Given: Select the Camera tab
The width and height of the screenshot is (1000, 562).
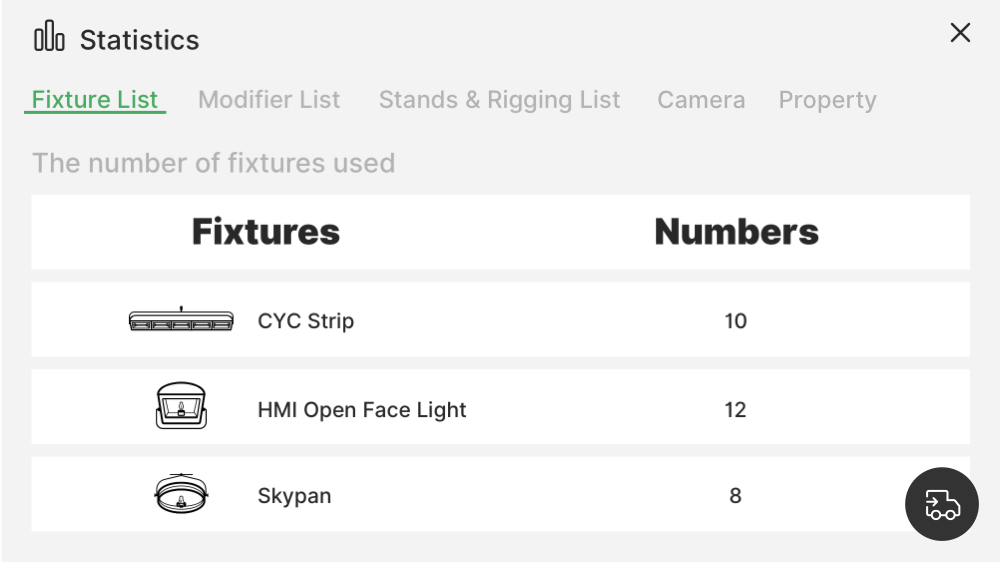Looking at the screenshot, I should tap(701, 100).
